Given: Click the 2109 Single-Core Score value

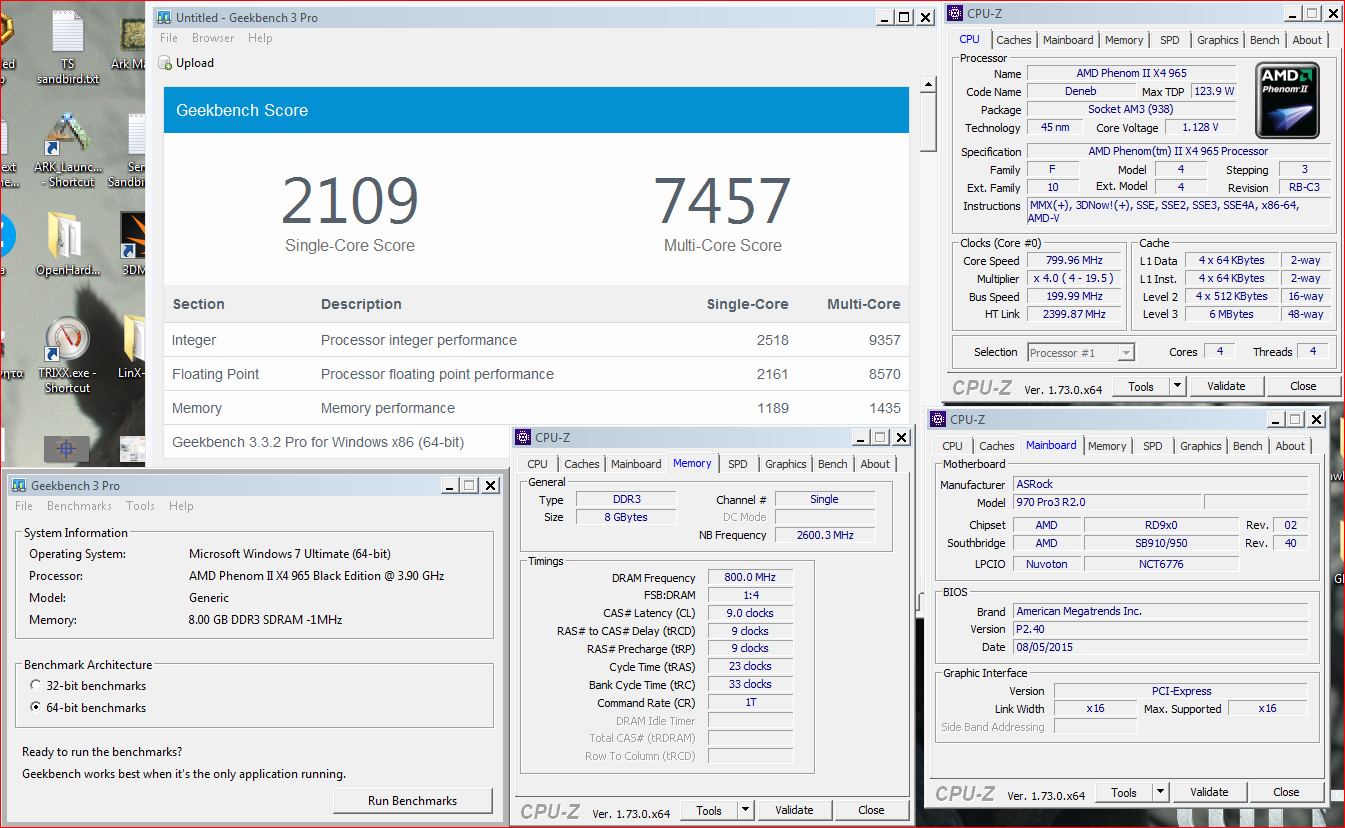Looking at the screenshot, I should [349, 200].
